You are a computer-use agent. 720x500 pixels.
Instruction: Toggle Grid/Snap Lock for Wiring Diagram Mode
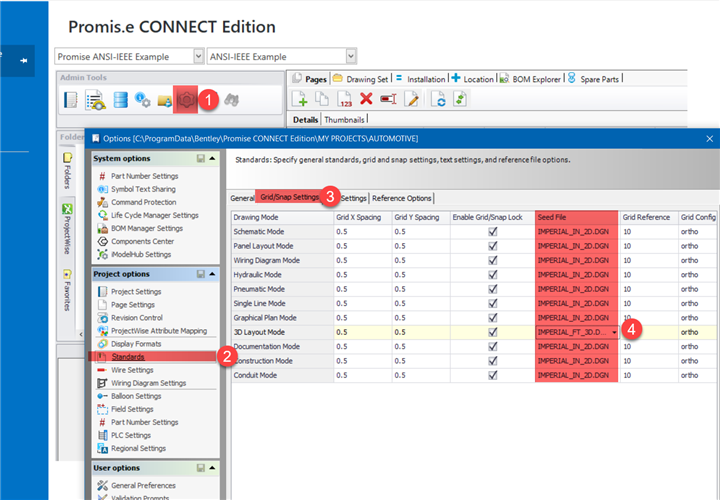click(493, 260)
